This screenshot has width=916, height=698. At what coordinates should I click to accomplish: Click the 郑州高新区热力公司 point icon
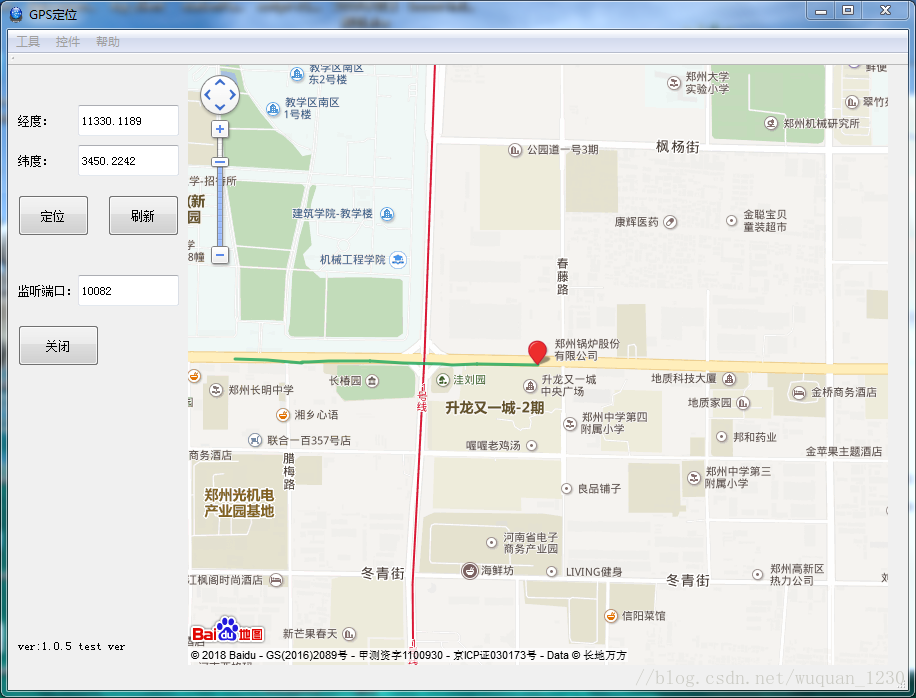(757, 575)
